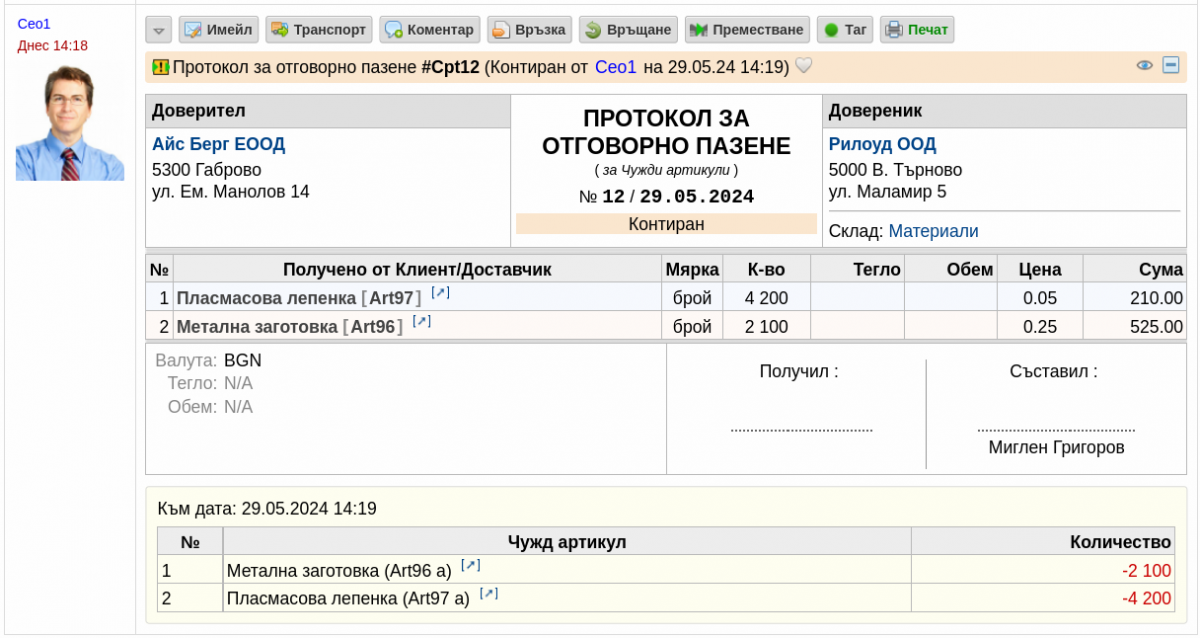Open the Транспорт action
The image size is (1200, 638).
319,30
